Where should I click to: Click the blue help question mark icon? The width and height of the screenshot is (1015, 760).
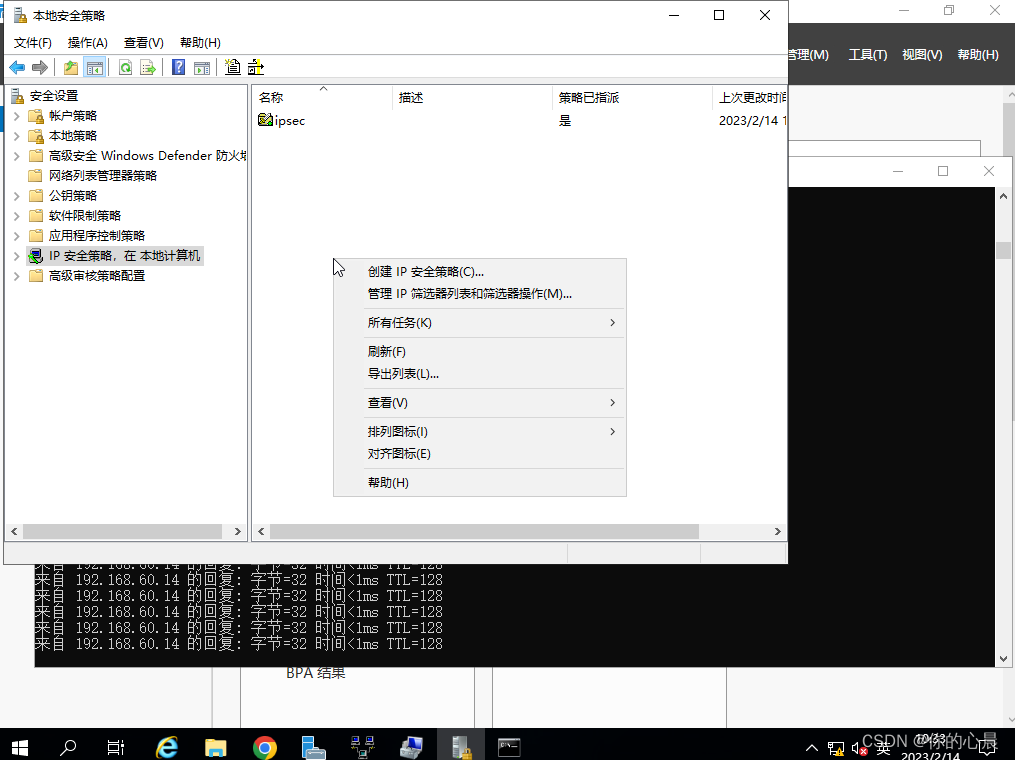(x=178, y=67)
